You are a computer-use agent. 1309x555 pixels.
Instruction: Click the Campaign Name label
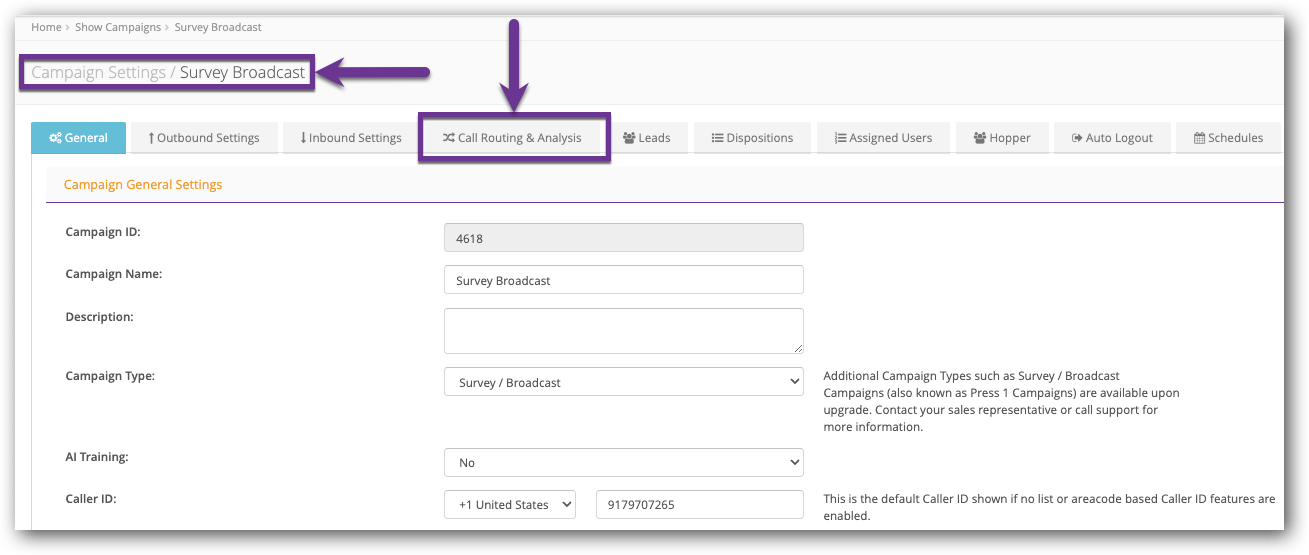coord(114,273)
